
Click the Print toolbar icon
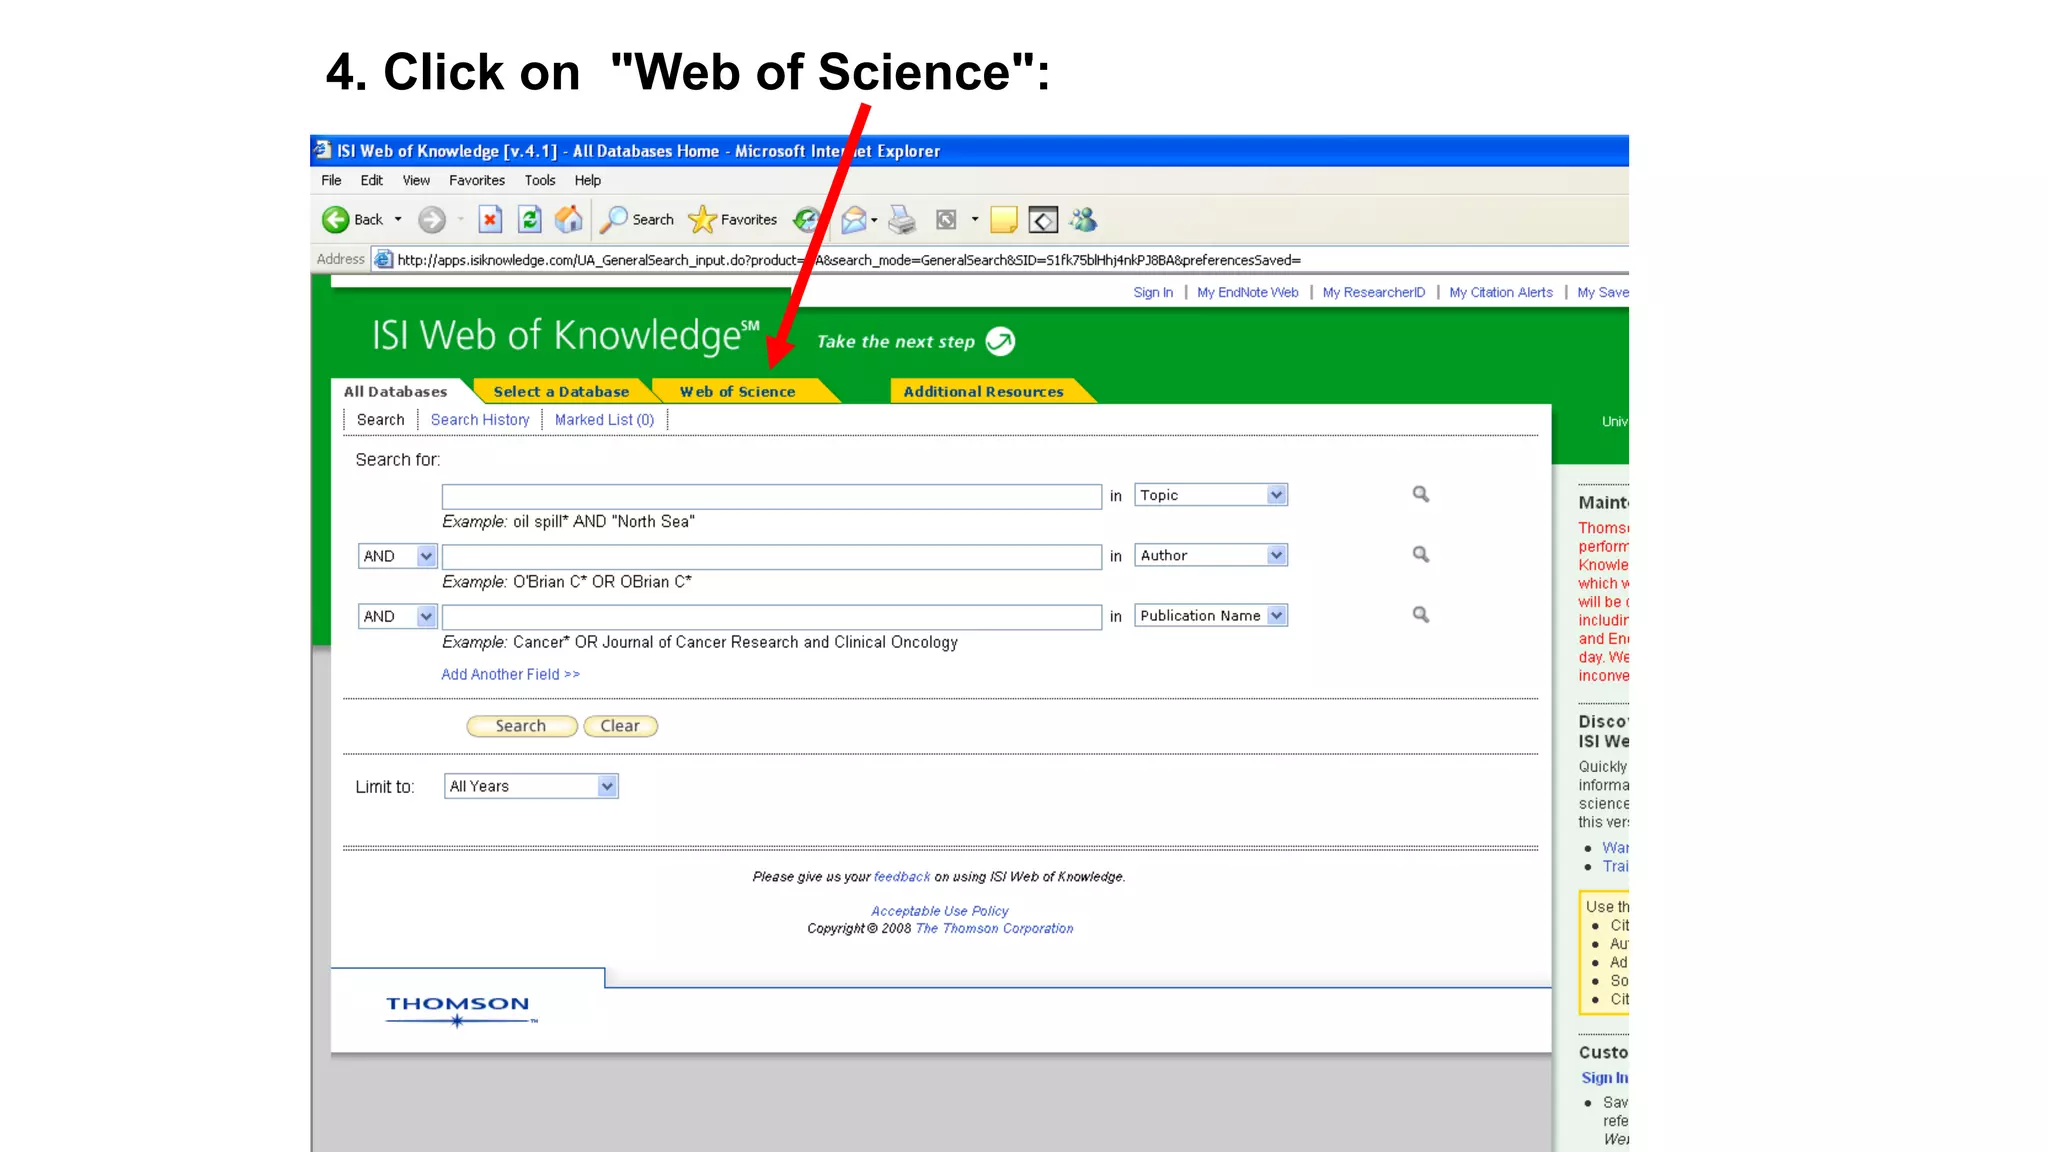(902, 220)
